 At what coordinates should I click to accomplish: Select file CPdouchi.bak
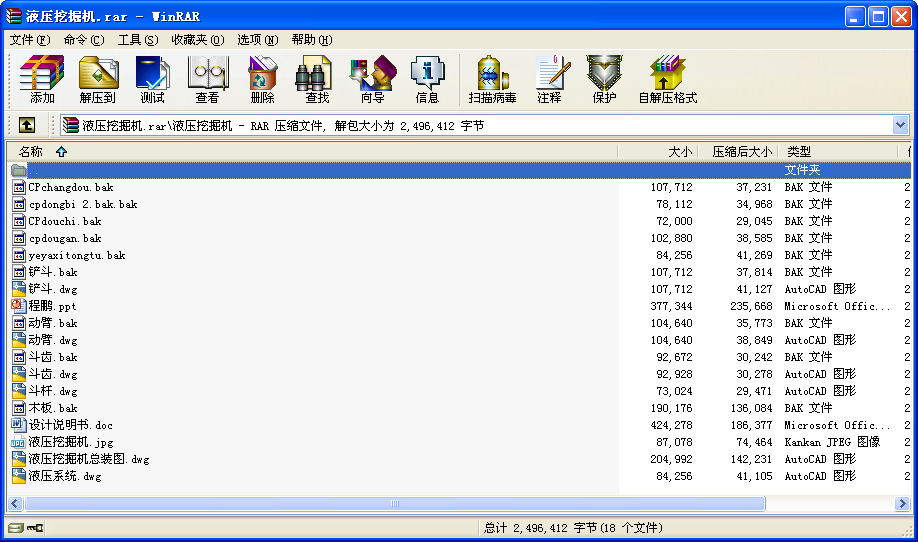64,221
